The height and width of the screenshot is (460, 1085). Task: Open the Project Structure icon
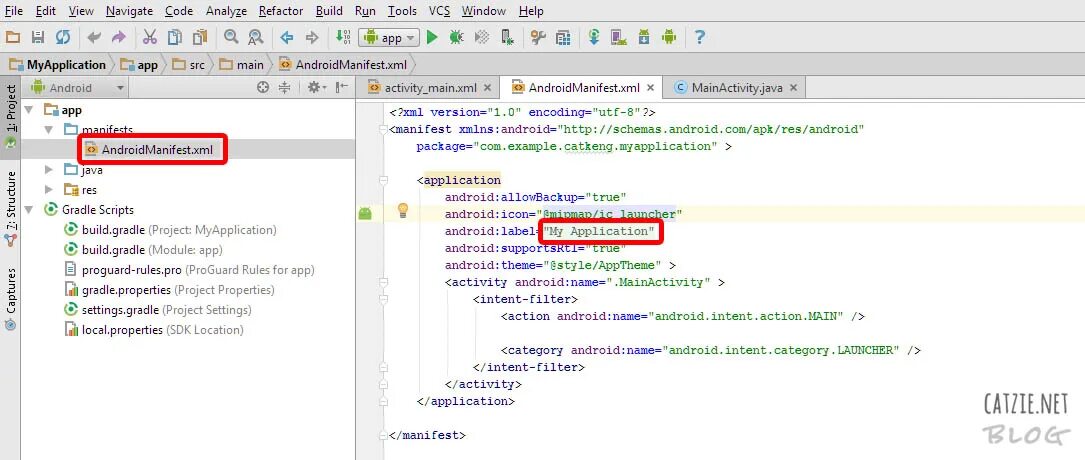tap(563, 37)
